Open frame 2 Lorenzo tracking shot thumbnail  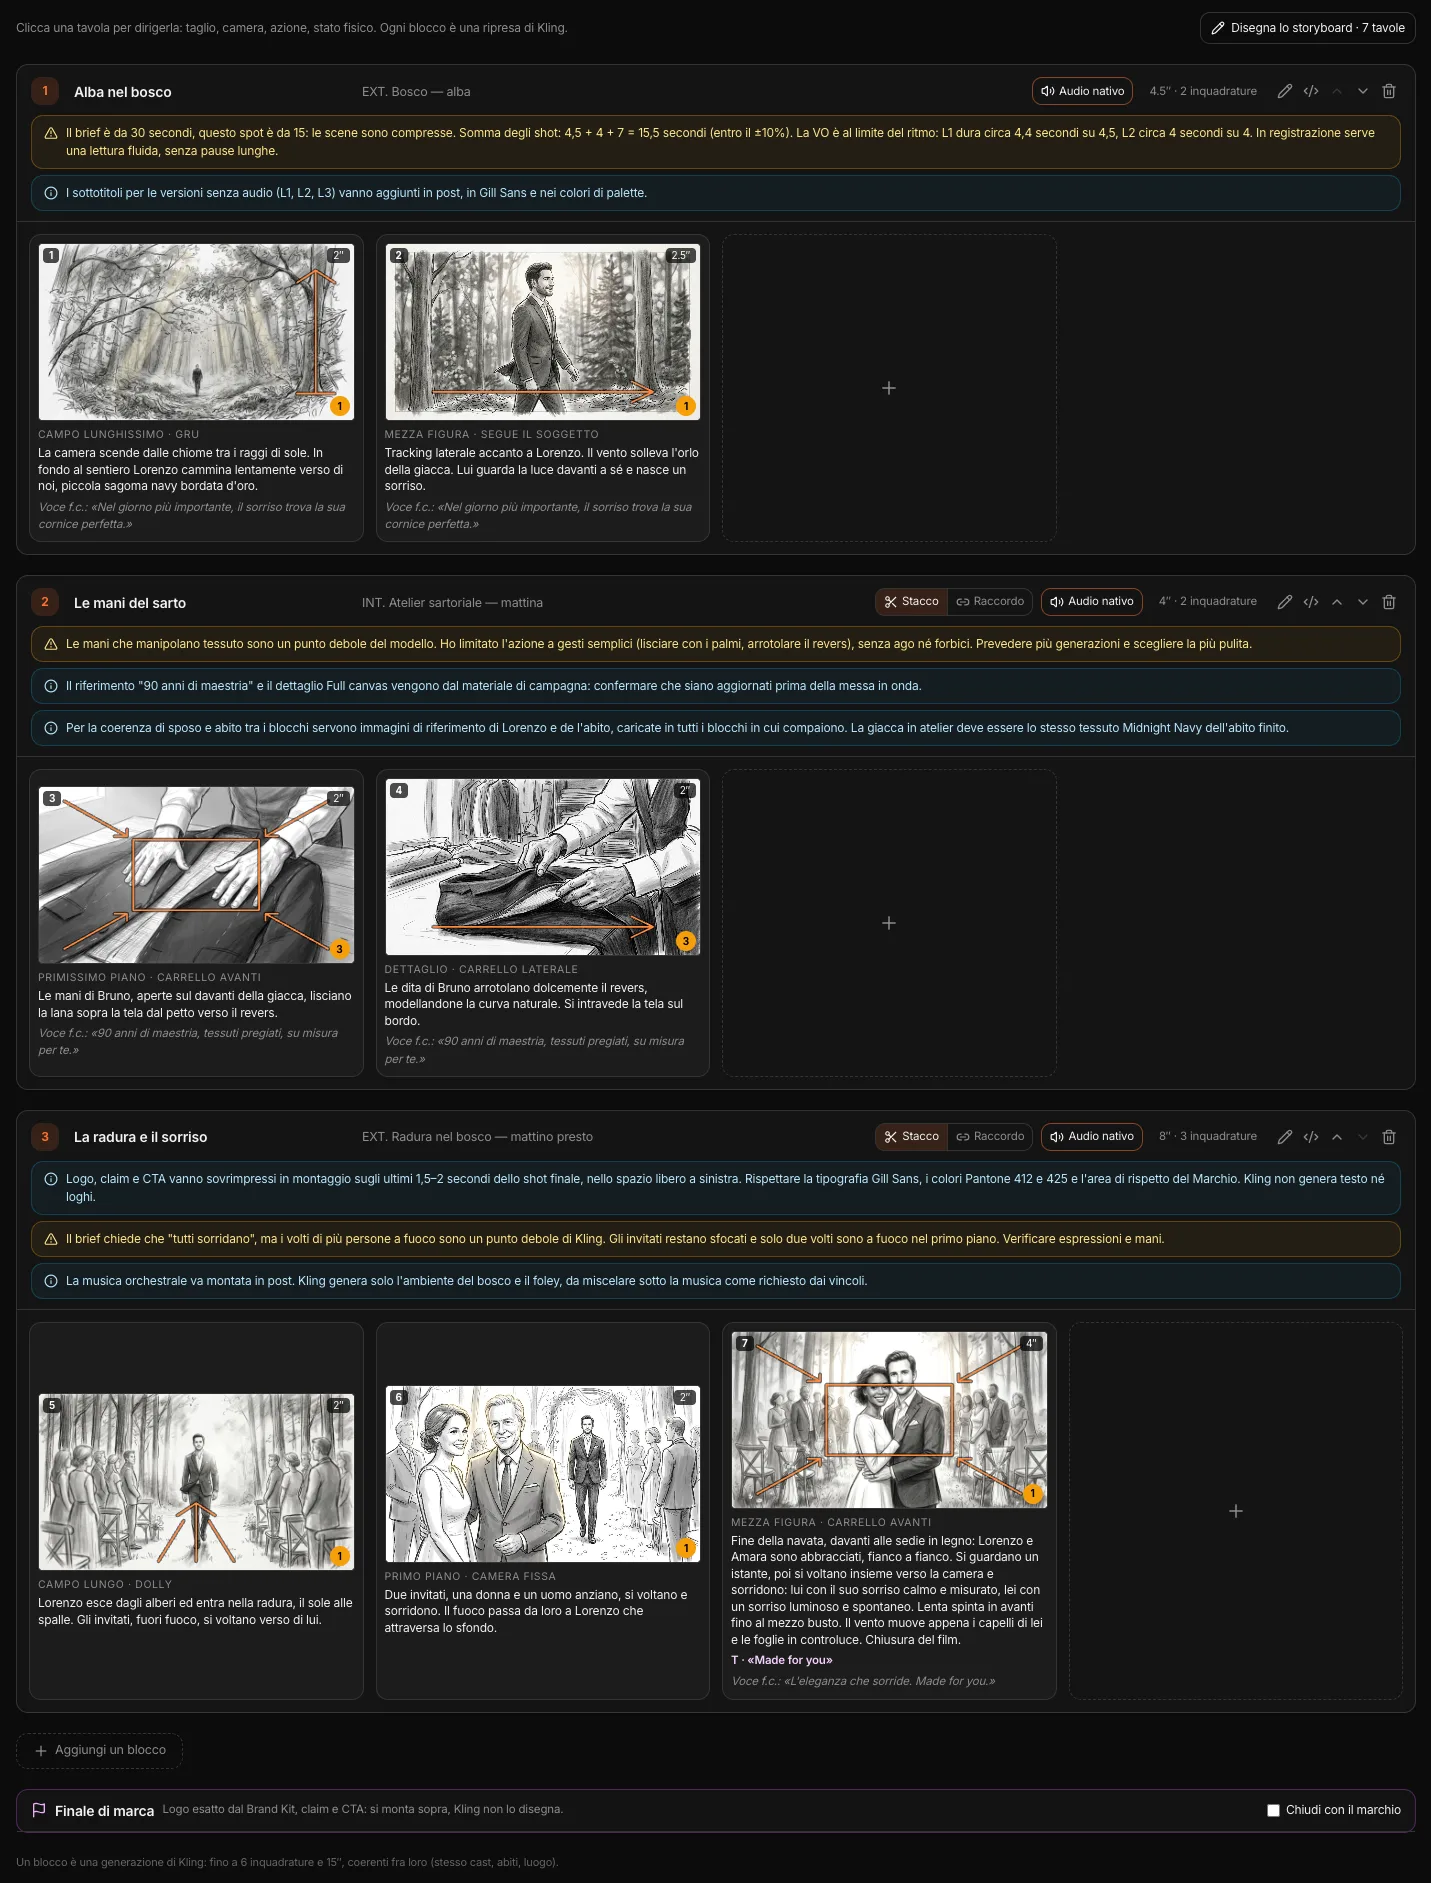(543, 332)
